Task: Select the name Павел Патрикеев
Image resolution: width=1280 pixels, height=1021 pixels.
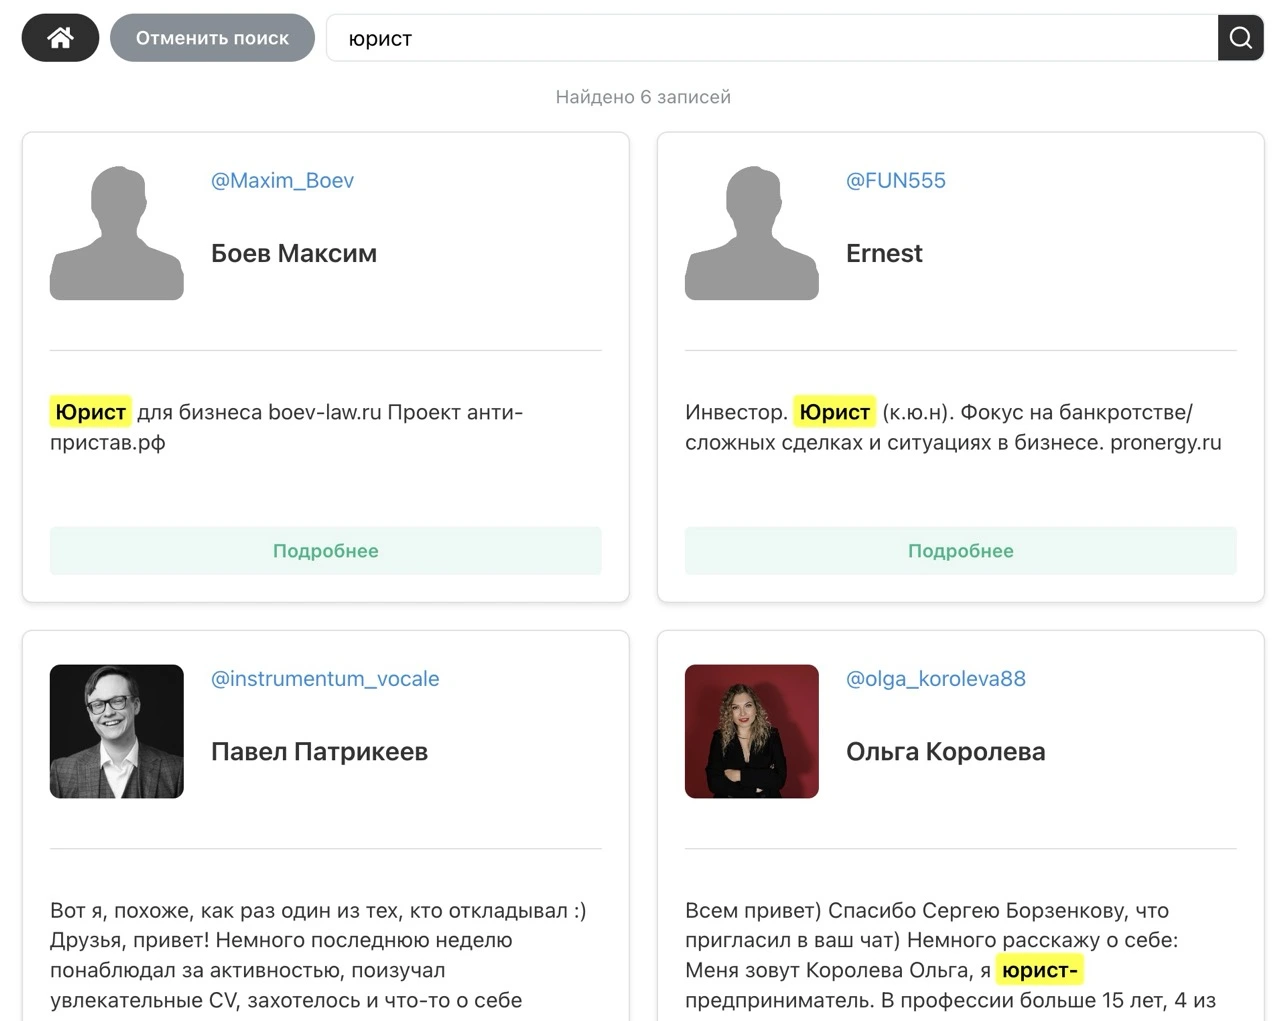Action: click(319, 752)
